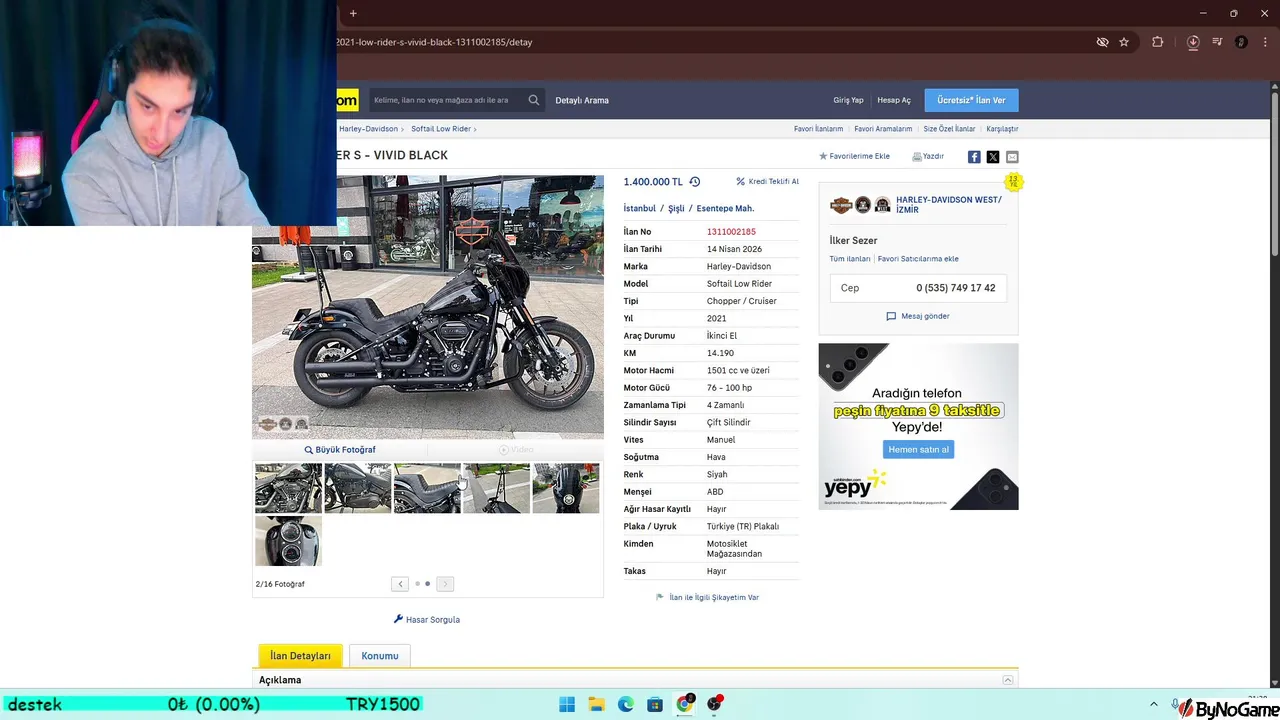The height and width of the screenshot is (720, 1280).
Task: Open media control music-list icon
Action: [x=1217, y=42]
